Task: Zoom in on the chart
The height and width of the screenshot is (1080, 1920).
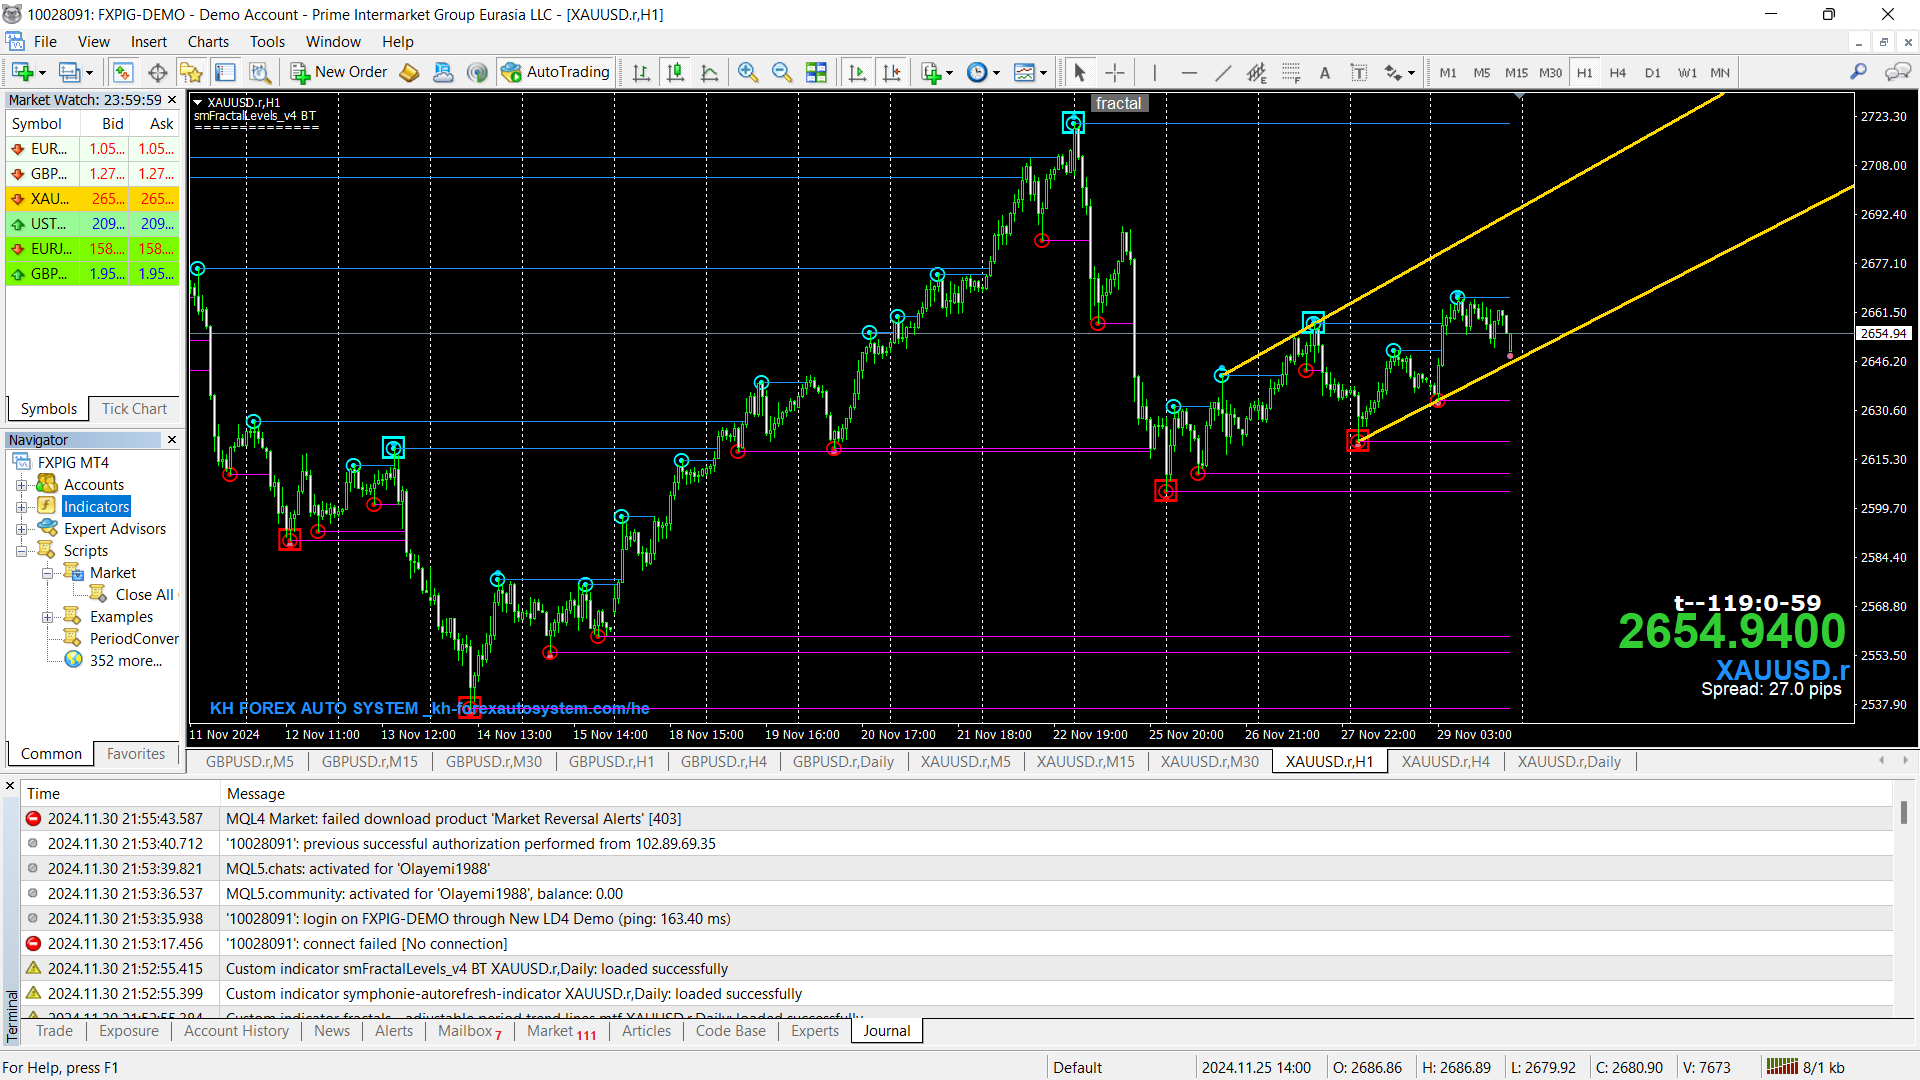Action: pyautogui.click(x=748, y=72)
